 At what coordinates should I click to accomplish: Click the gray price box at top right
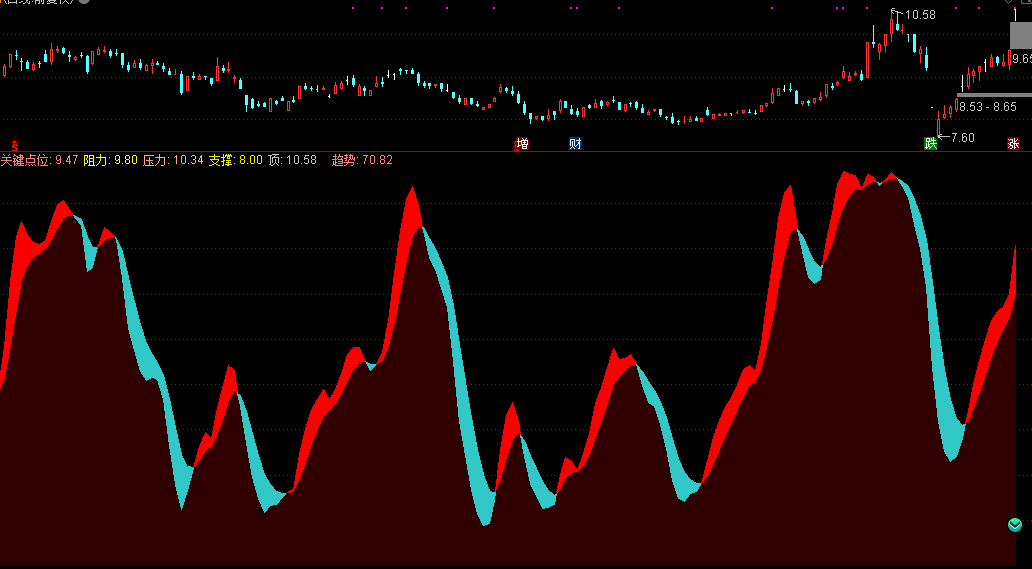[1019, 36]
